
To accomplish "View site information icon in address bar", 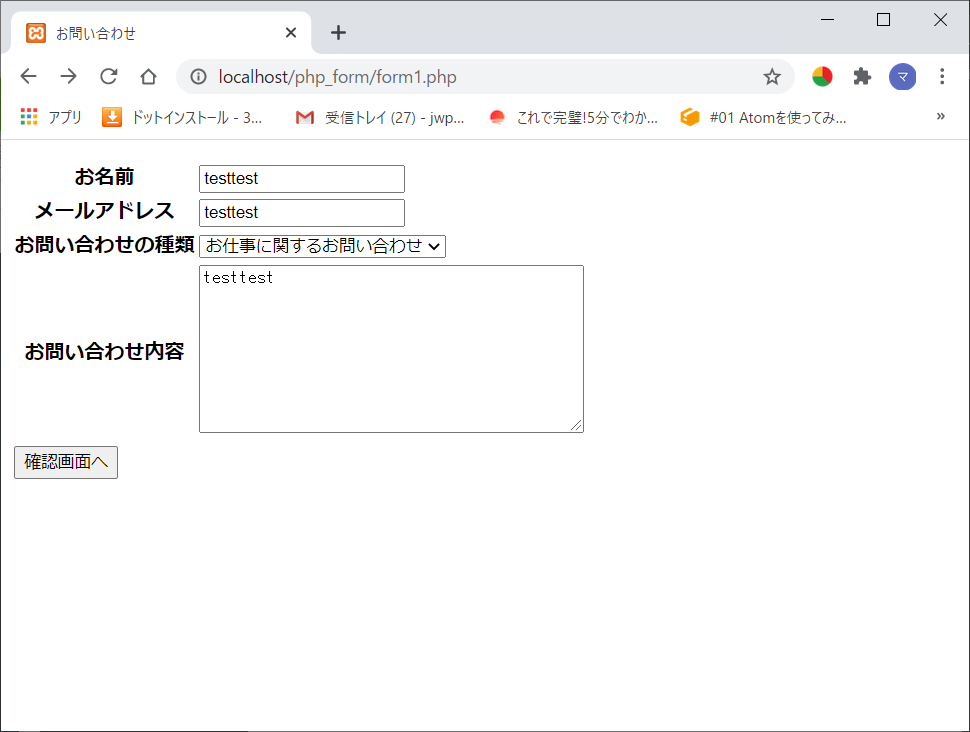I will click(x=198, y=77).
